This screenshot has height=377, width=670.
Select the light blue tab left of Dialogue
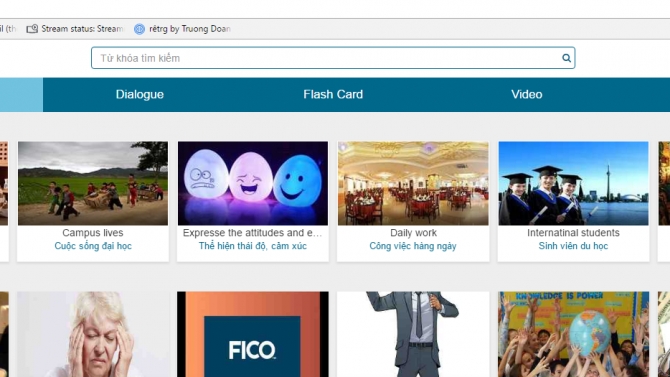[21, 94]
